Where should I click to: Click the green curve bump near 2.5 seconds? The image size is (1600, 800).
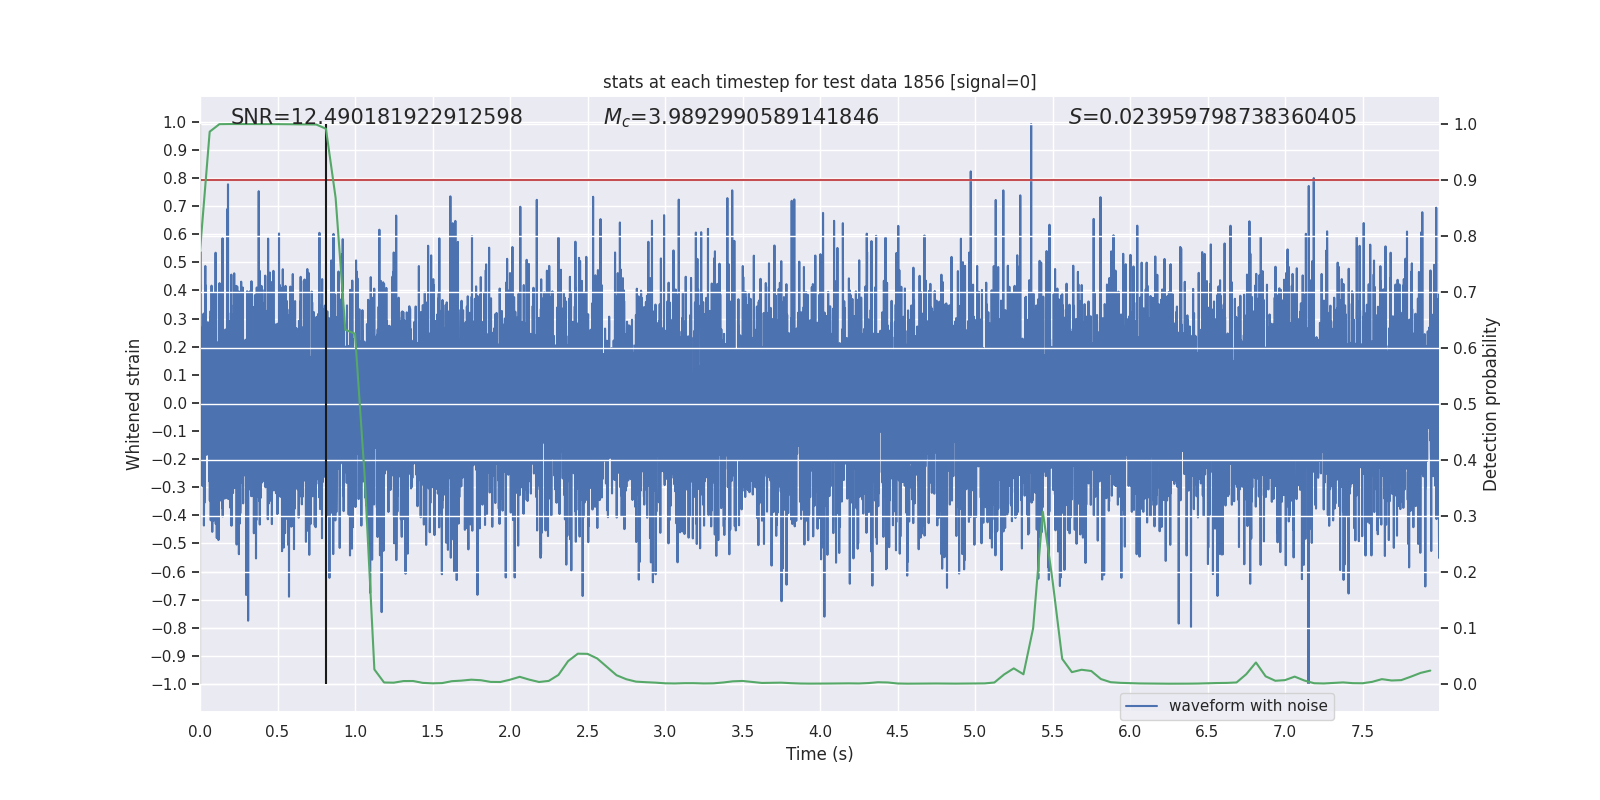tap(582, 654)
